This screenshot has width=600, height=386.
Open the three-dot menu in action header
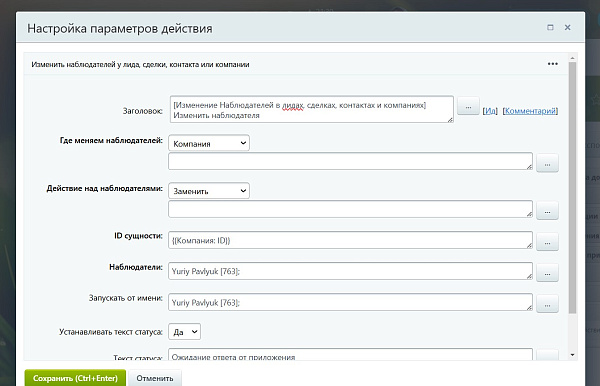click(553, 64)
